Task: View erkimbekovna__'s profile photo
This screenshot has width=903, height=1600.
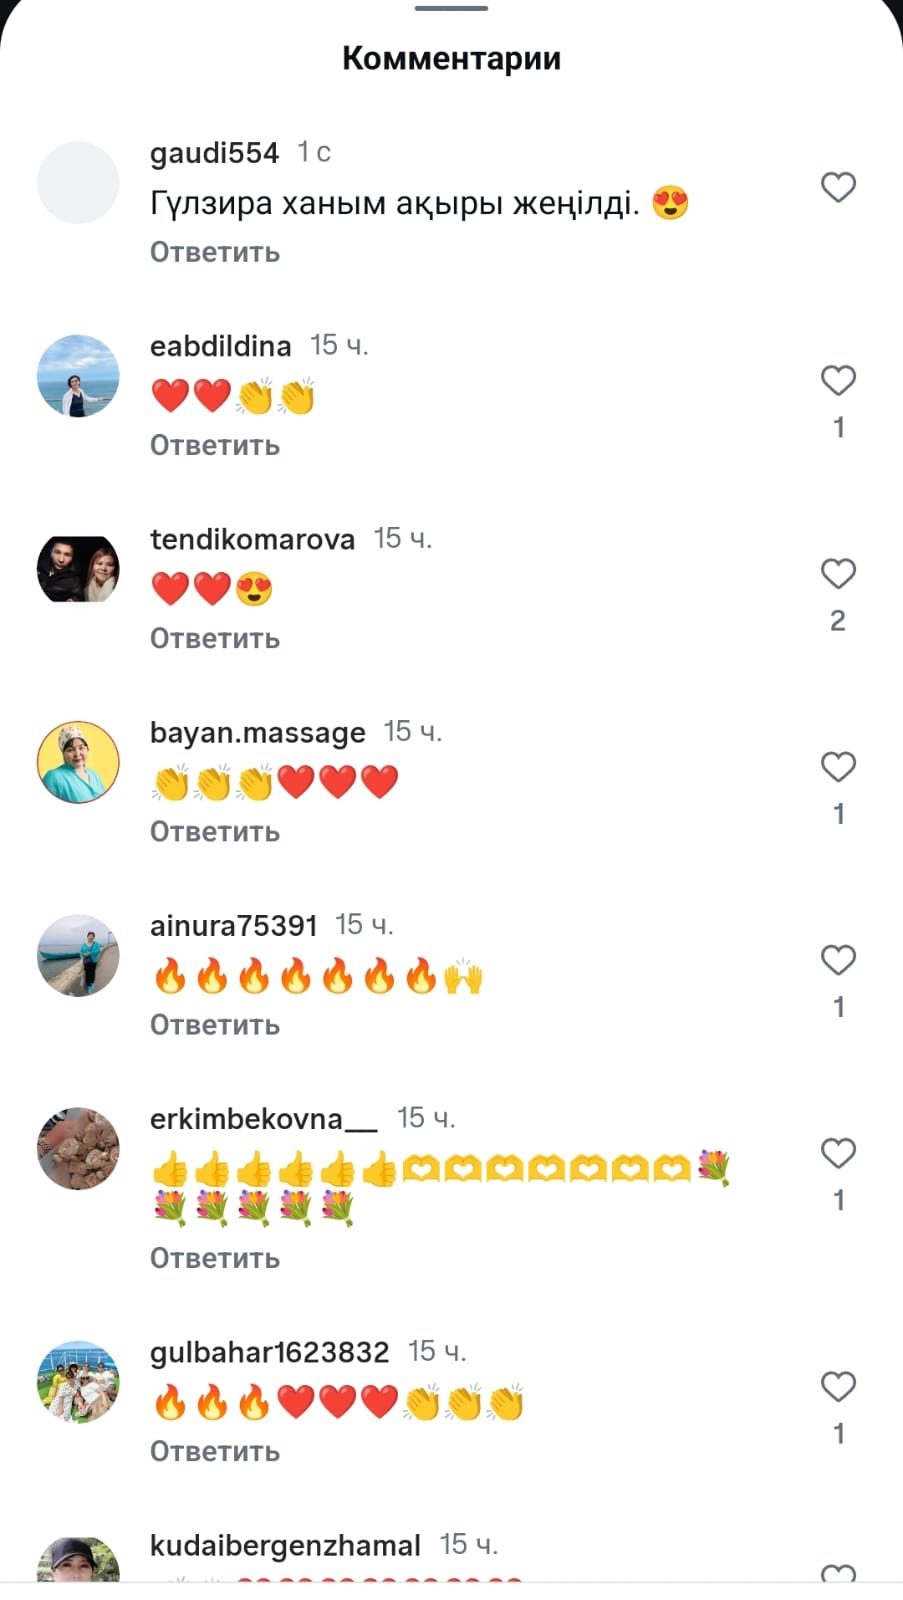Action: click(x=78, y=1148)
